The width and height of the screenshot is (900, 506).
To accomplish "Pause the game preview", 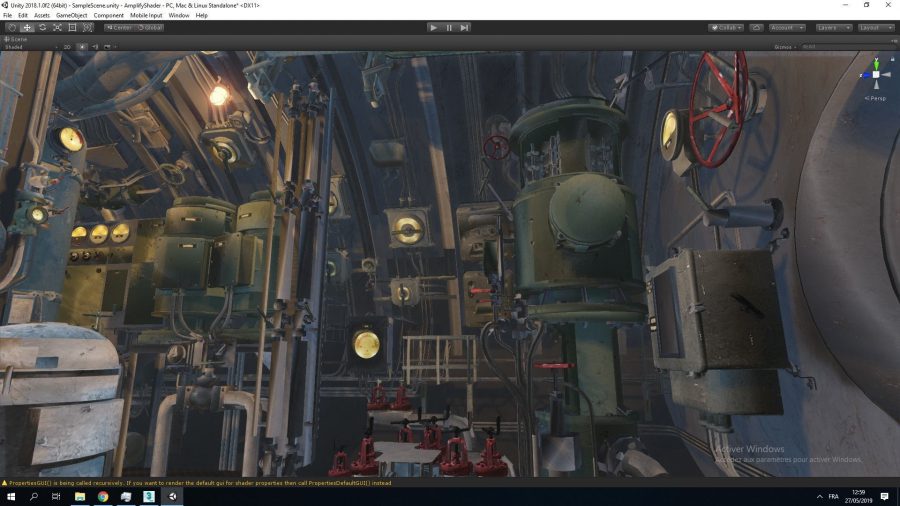I will tap(449, 27).
